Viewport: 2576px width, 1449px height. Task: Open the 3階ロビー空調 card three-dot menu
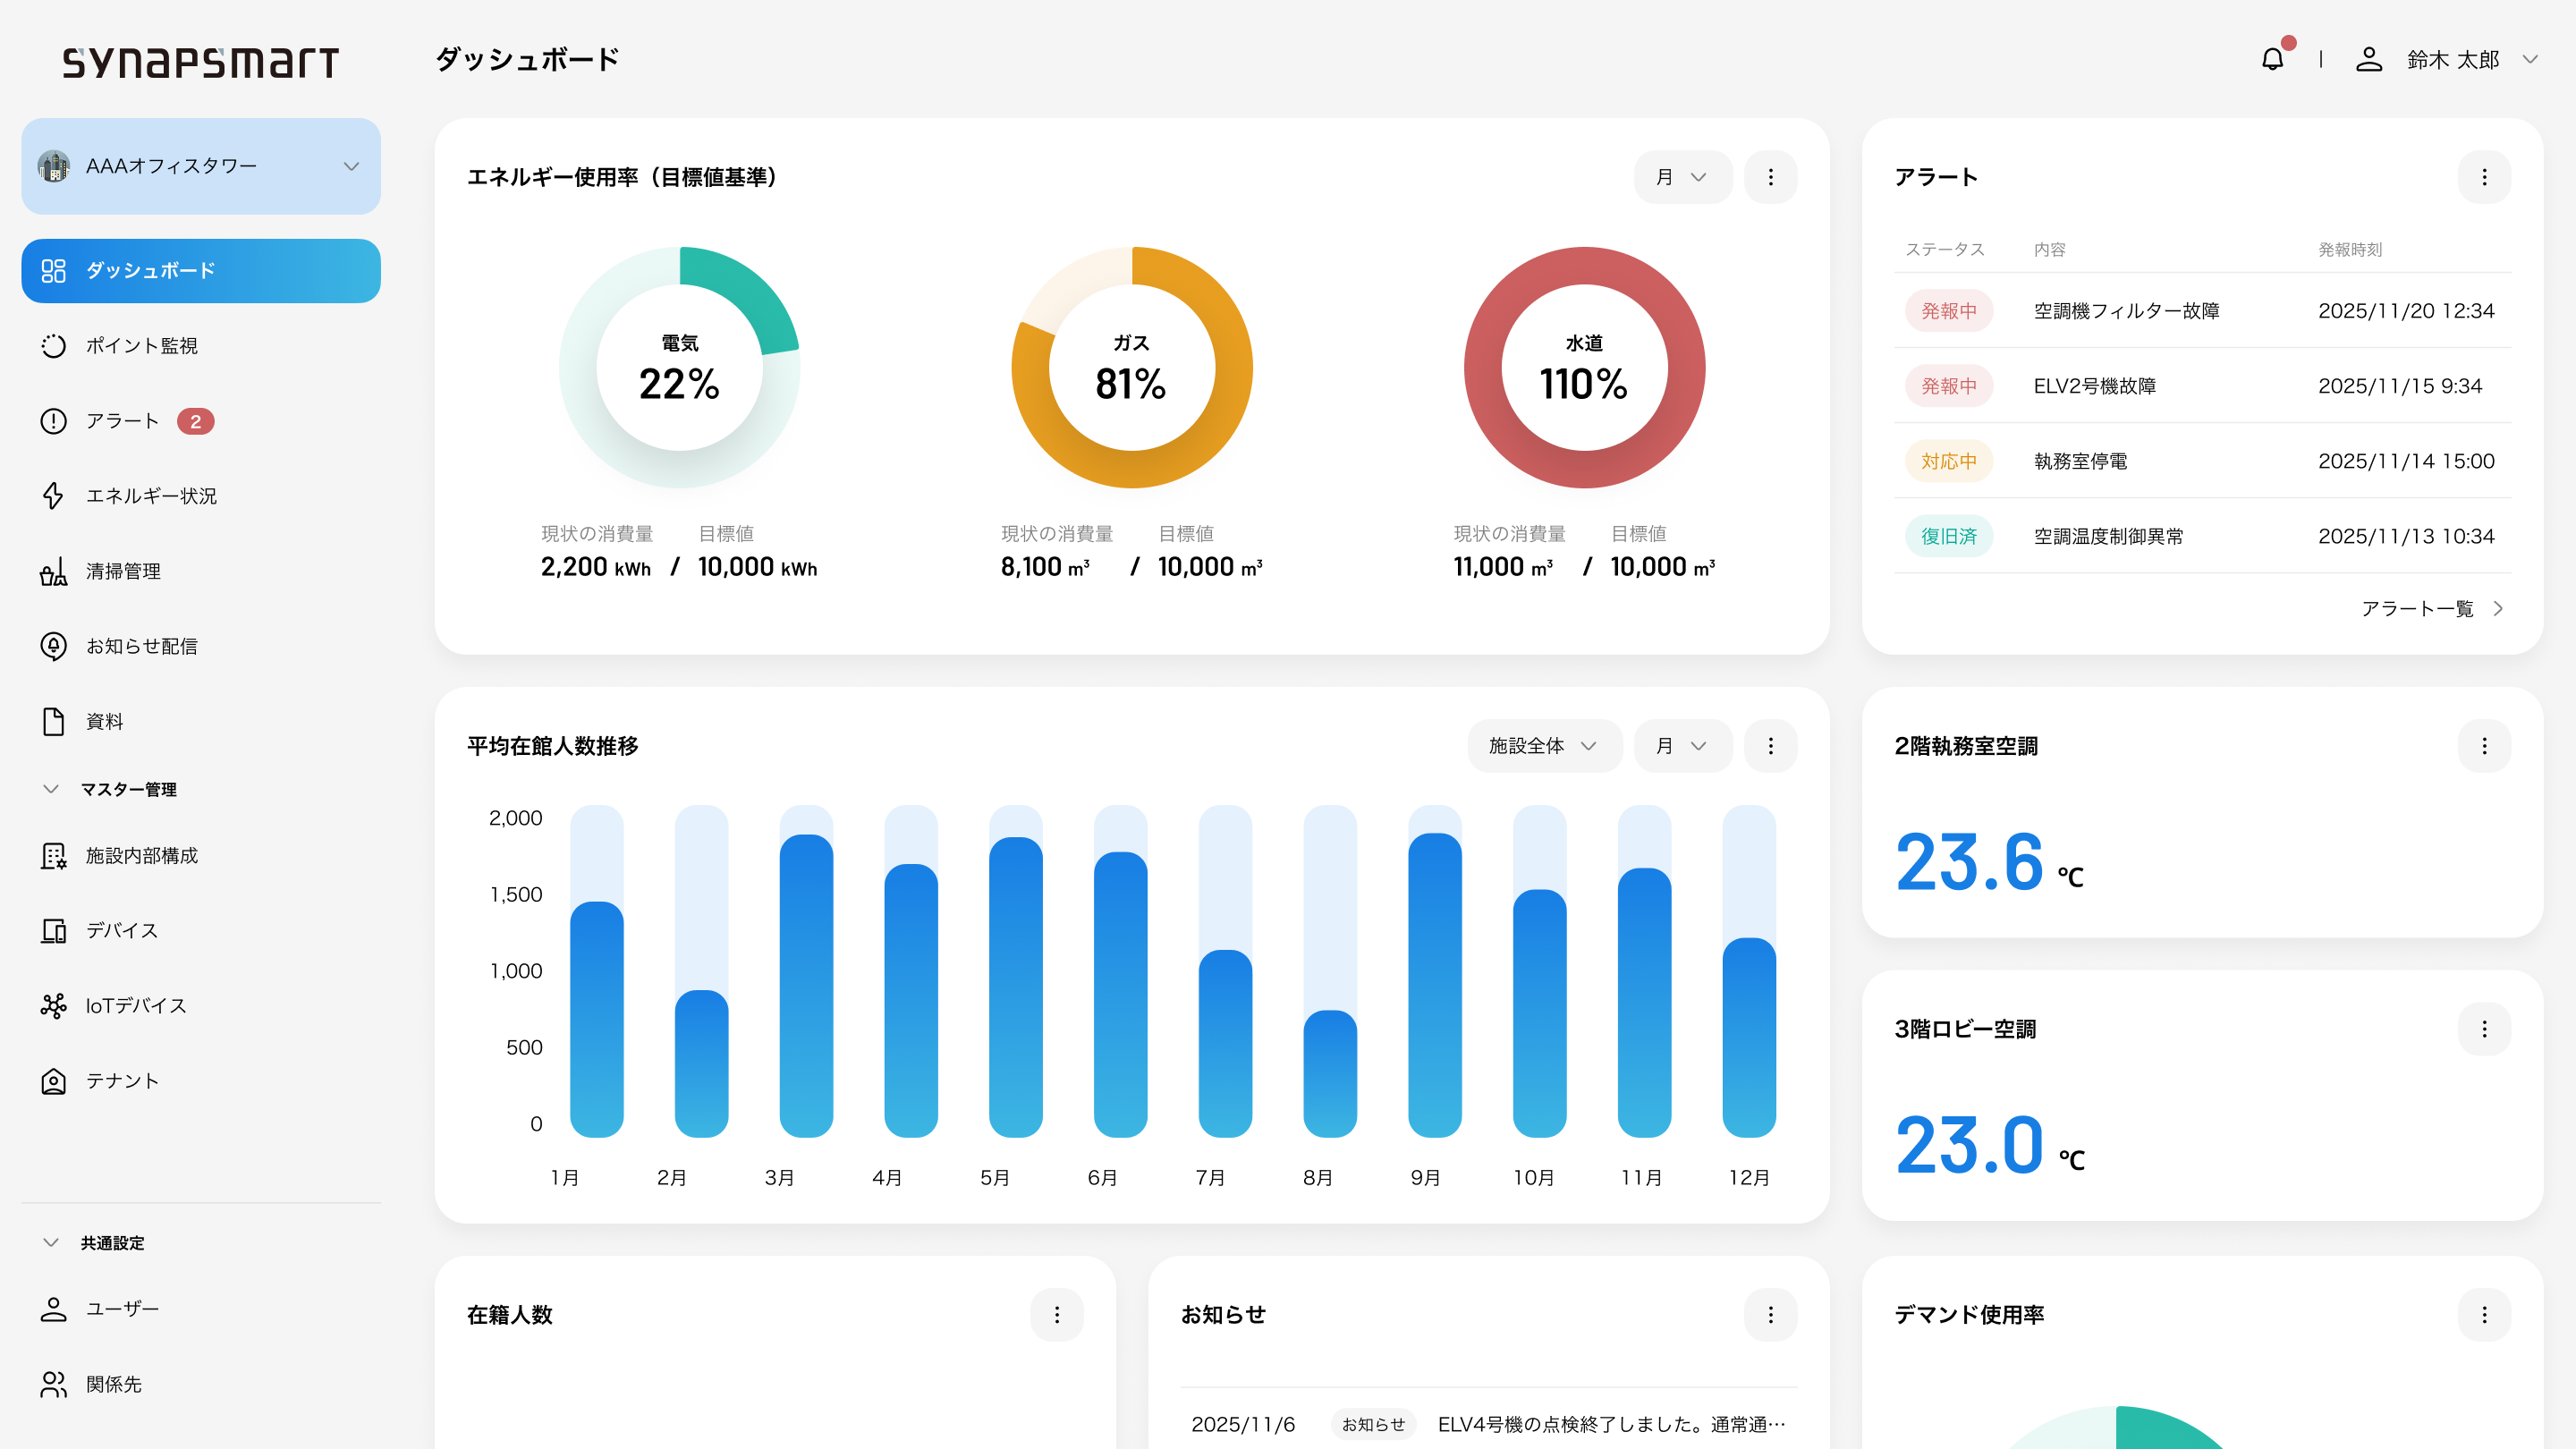click(2484, 1029)
